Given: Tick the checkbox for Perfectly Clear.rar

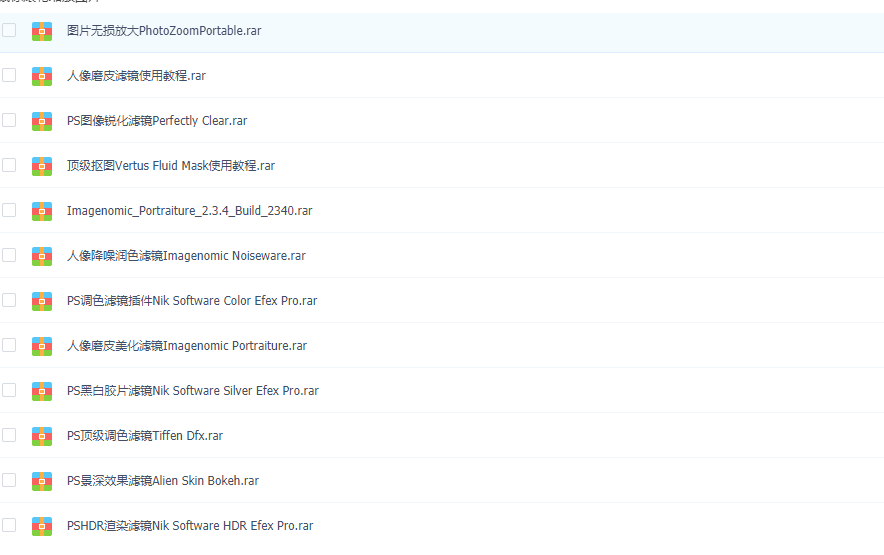Looking at the screenshot, I should click(9, 120).
